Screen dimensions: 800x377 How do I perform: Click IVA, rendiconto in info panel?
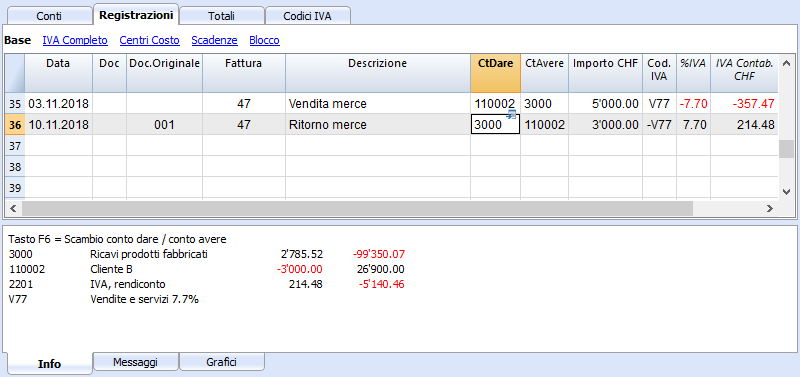click(x=128, y=284)
